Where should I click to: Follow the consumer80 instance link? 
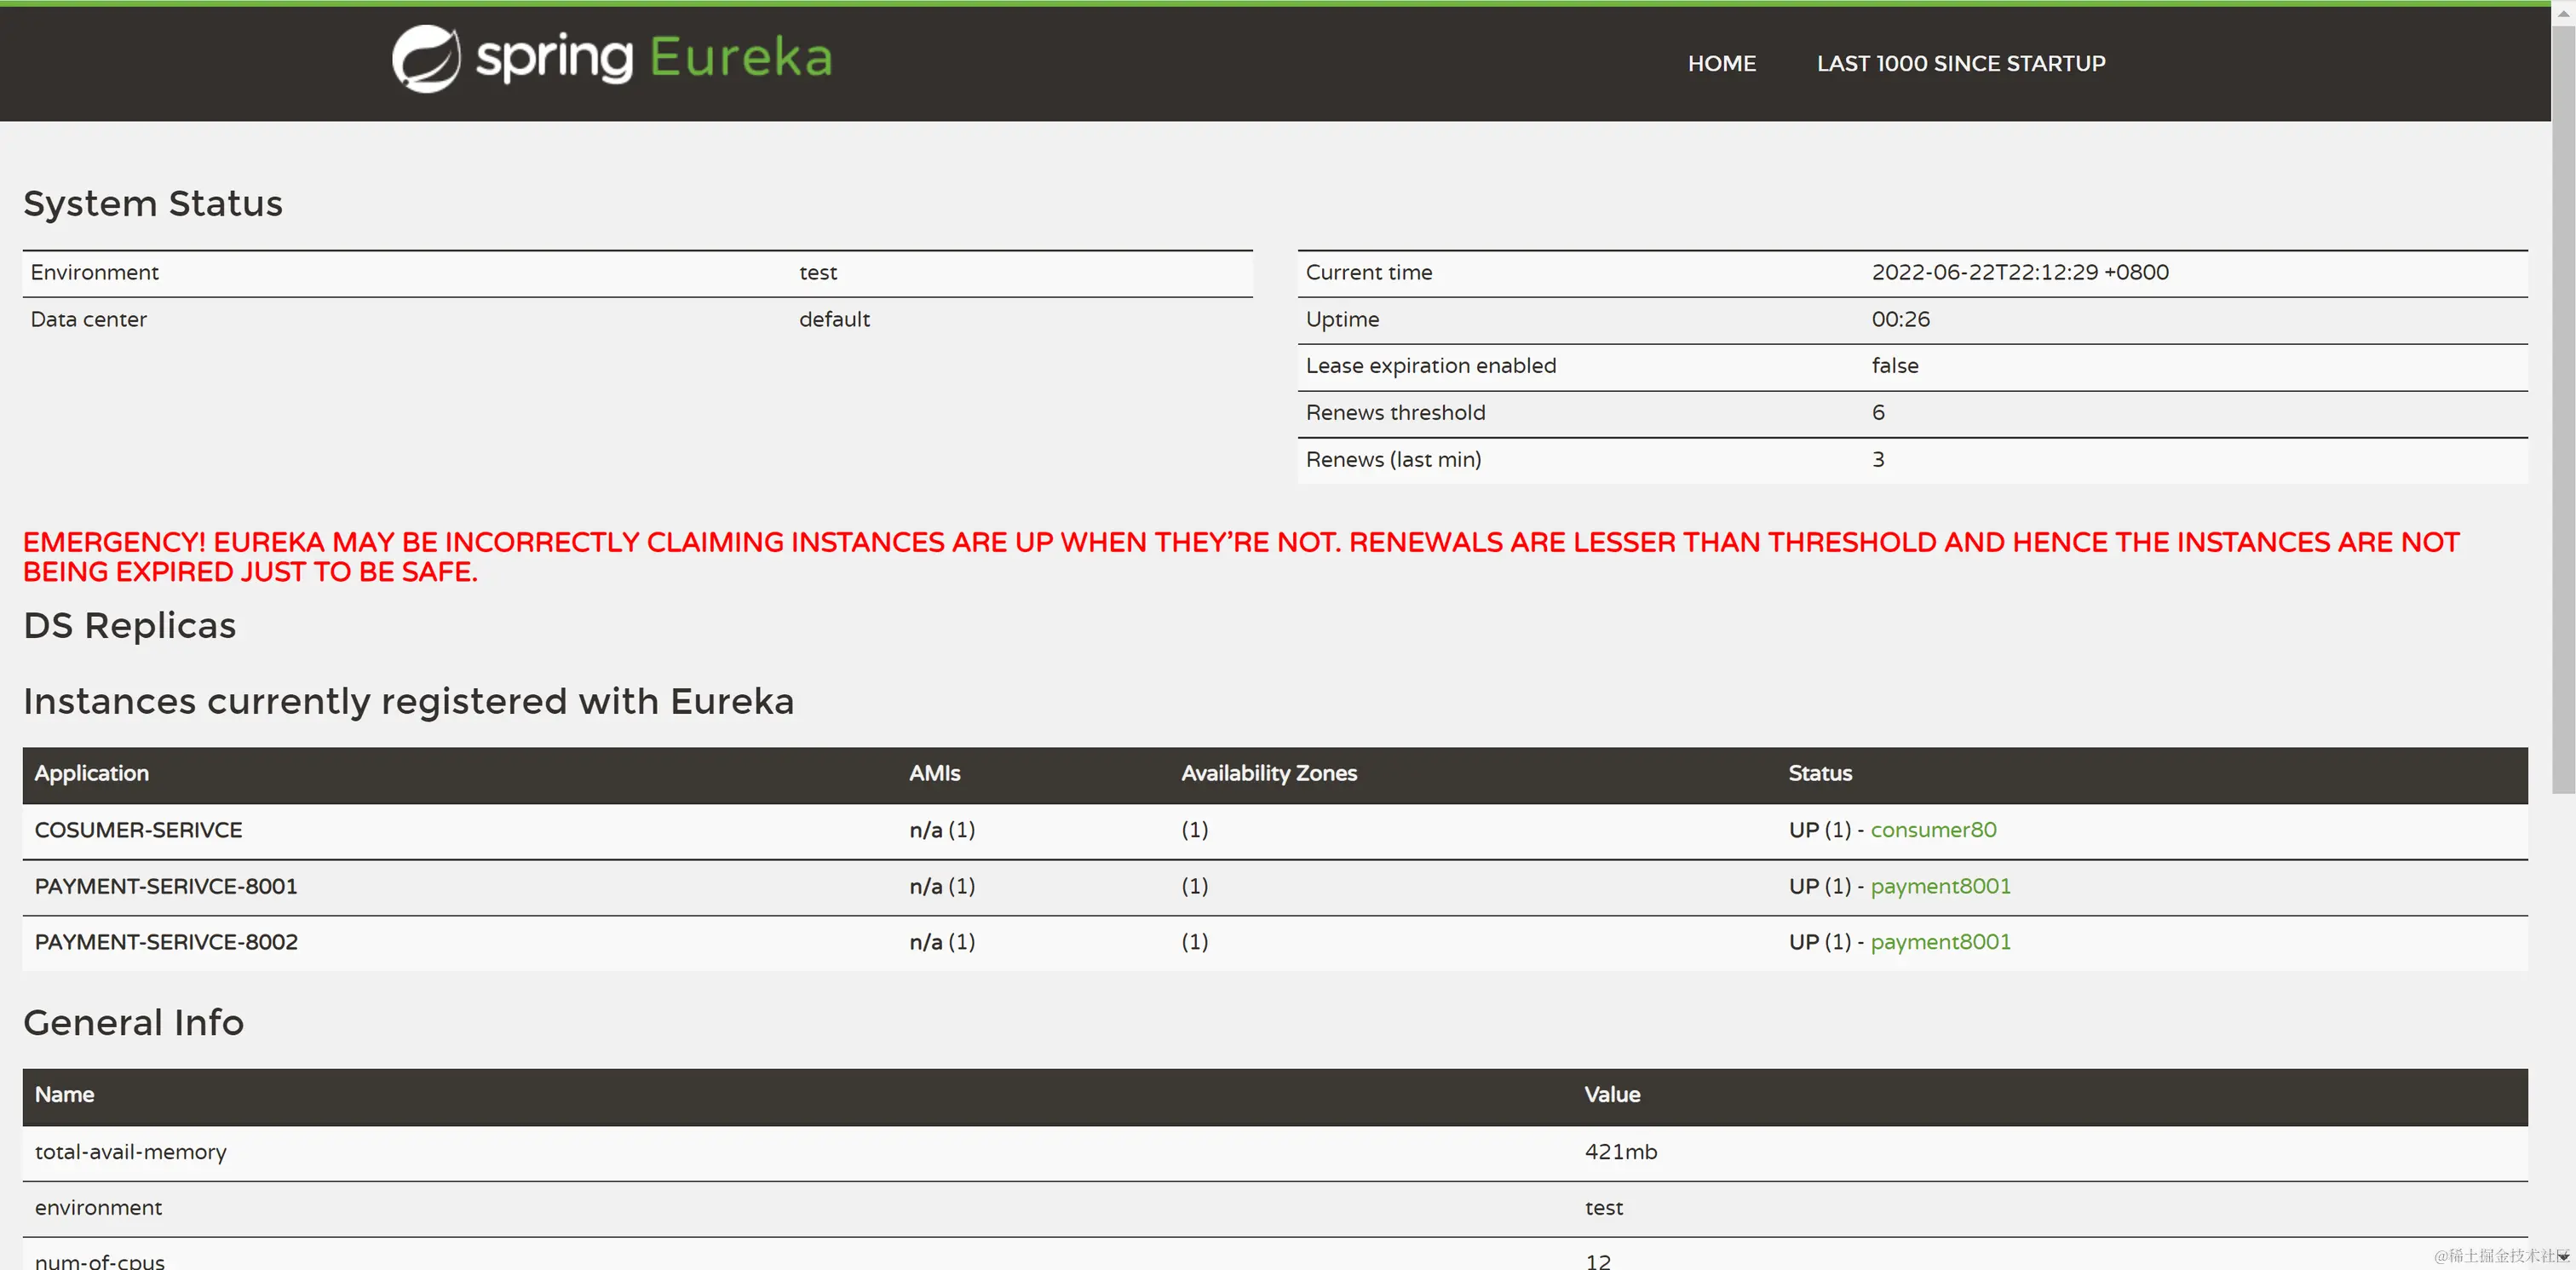click(1932, 830)
